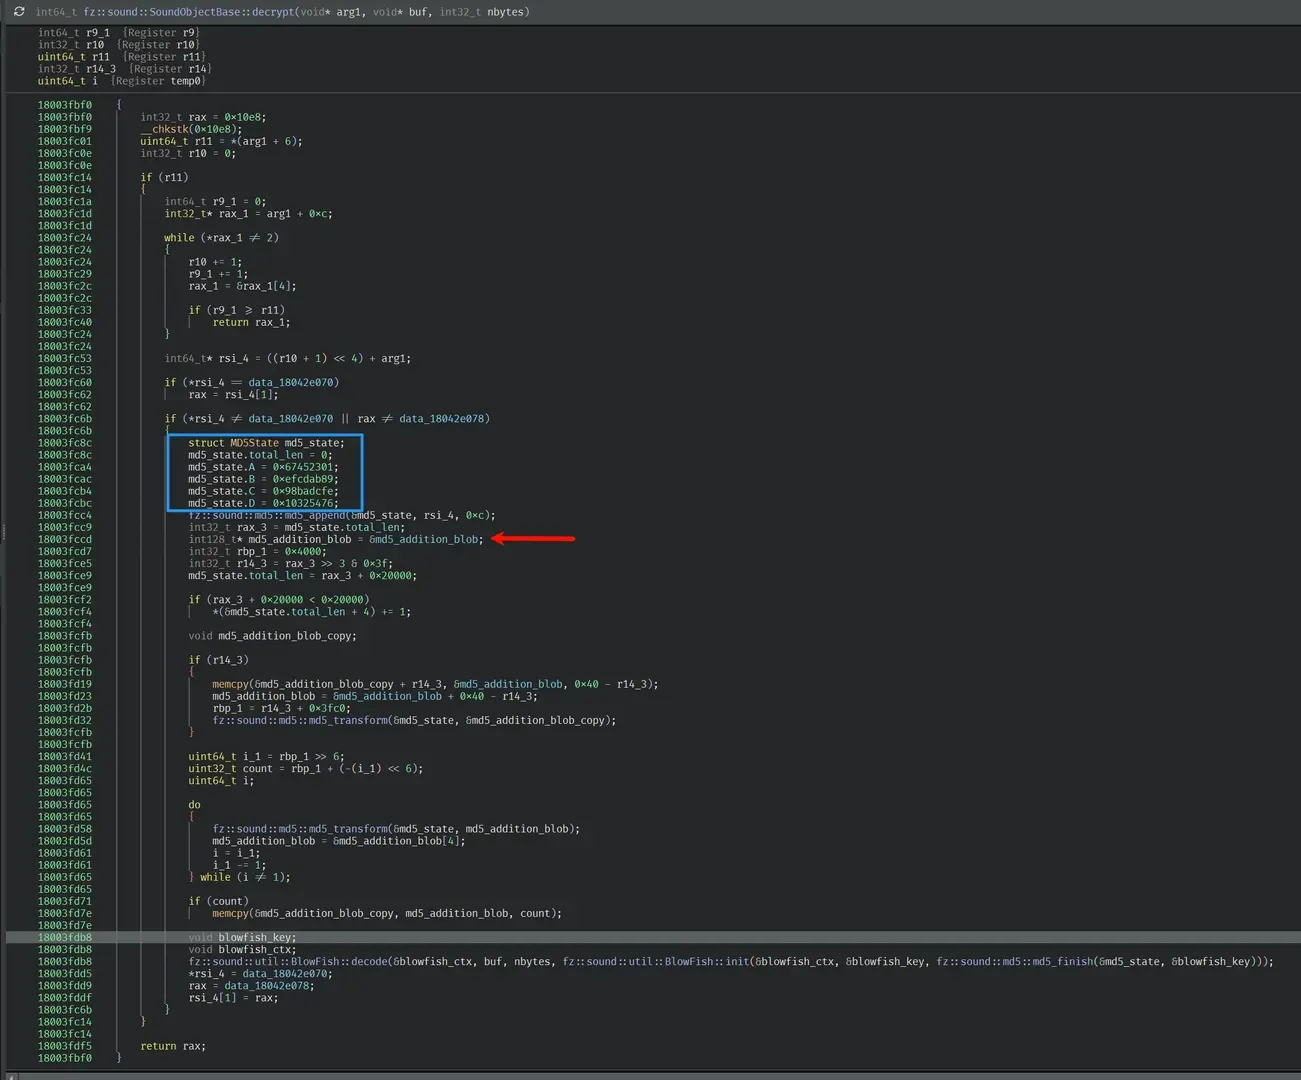Click the 'if (rax_3 + 0x20000 < 0x20000)' line
This screenshot has height=1080, width=1301.
pos(279,600)
